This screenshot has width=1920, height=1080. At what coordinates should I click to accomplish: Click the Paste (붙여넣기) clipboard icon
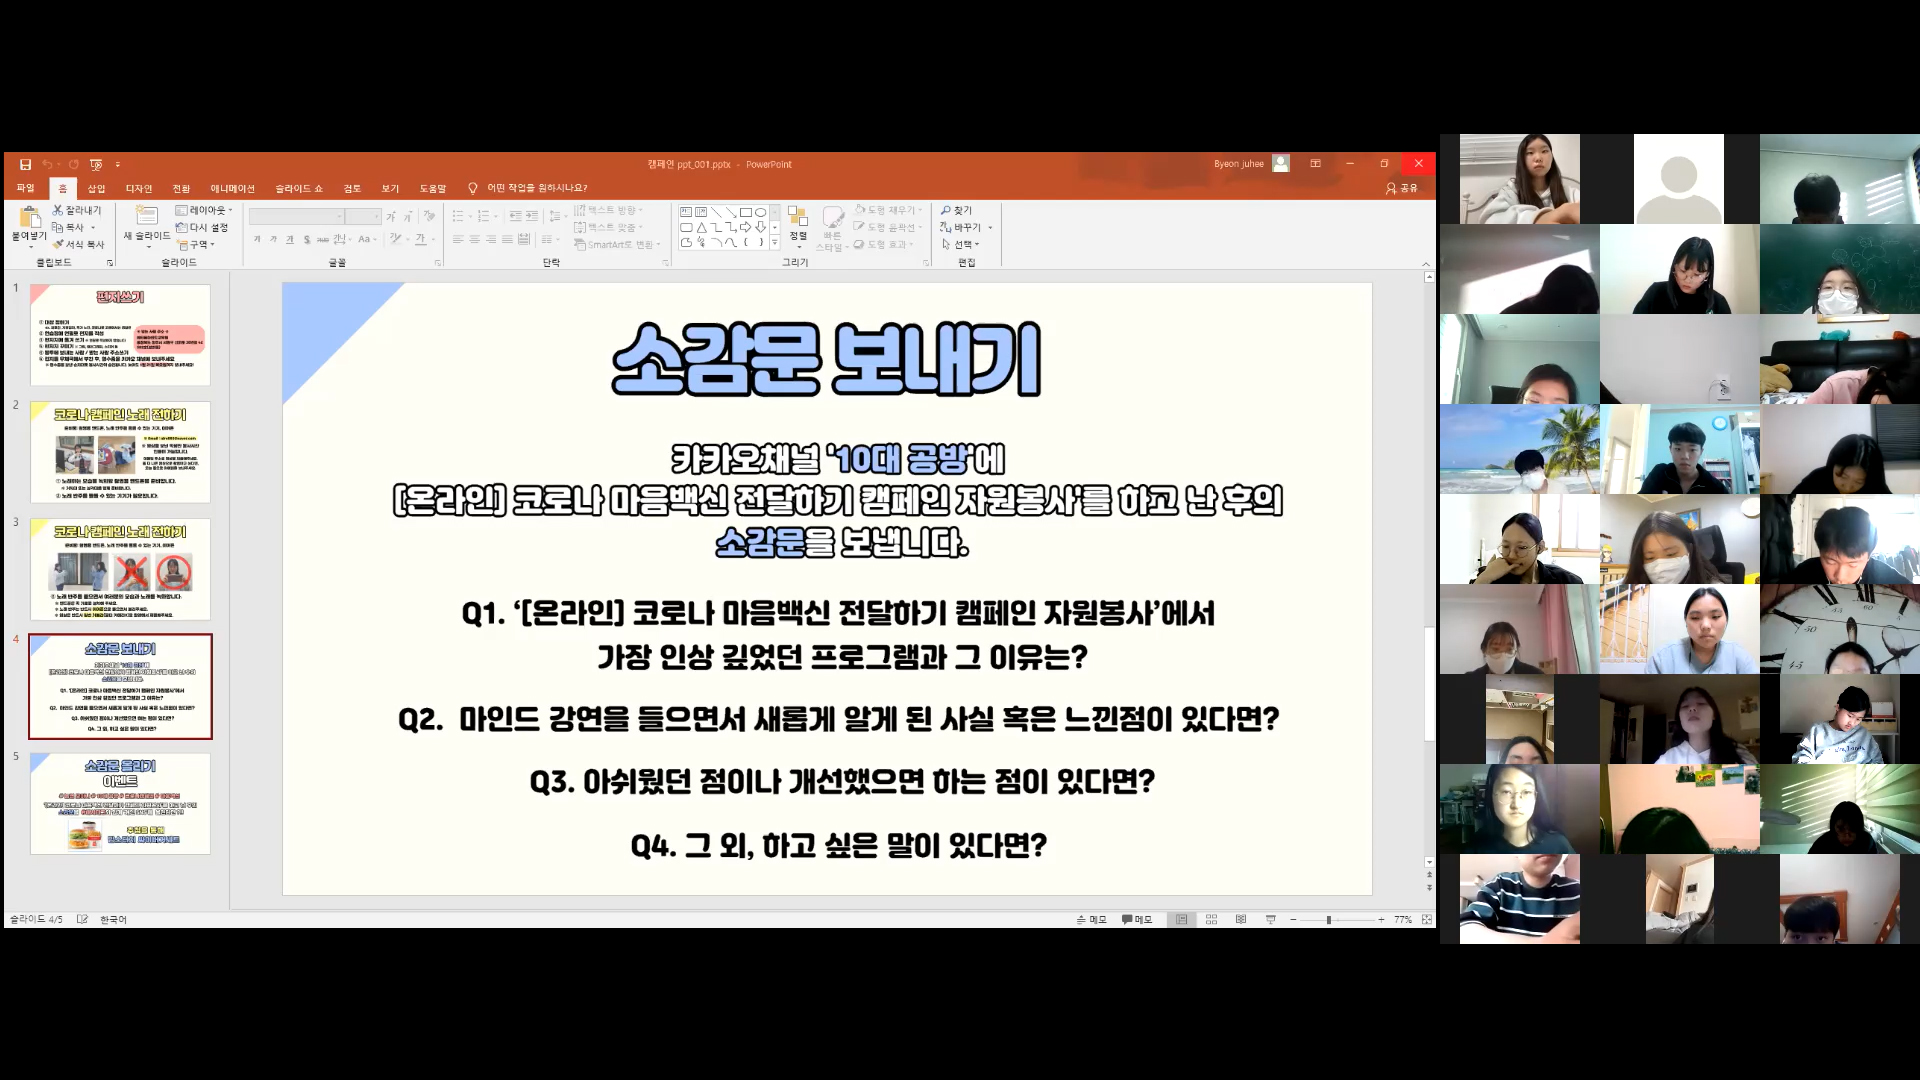(29, 218)
